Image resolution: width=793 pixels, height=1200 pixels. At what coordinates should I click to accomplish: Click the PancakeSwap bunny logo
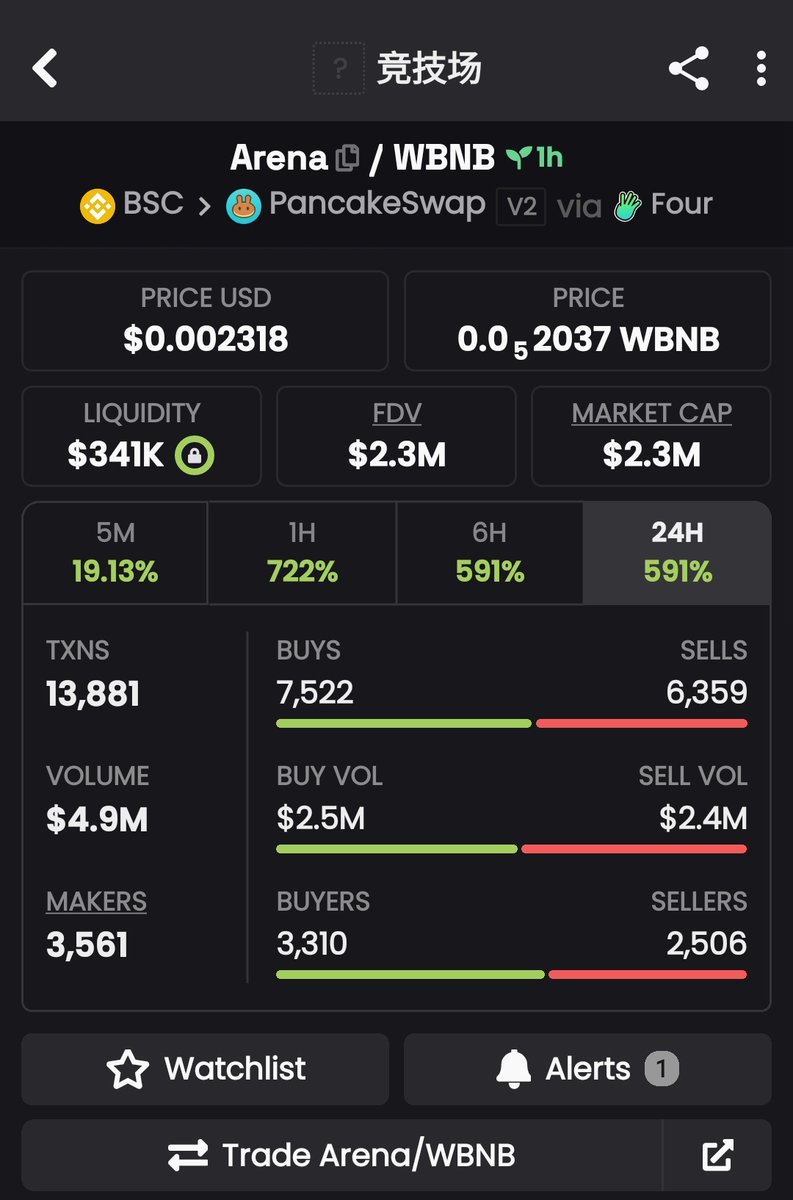click(x=243, y=206)
